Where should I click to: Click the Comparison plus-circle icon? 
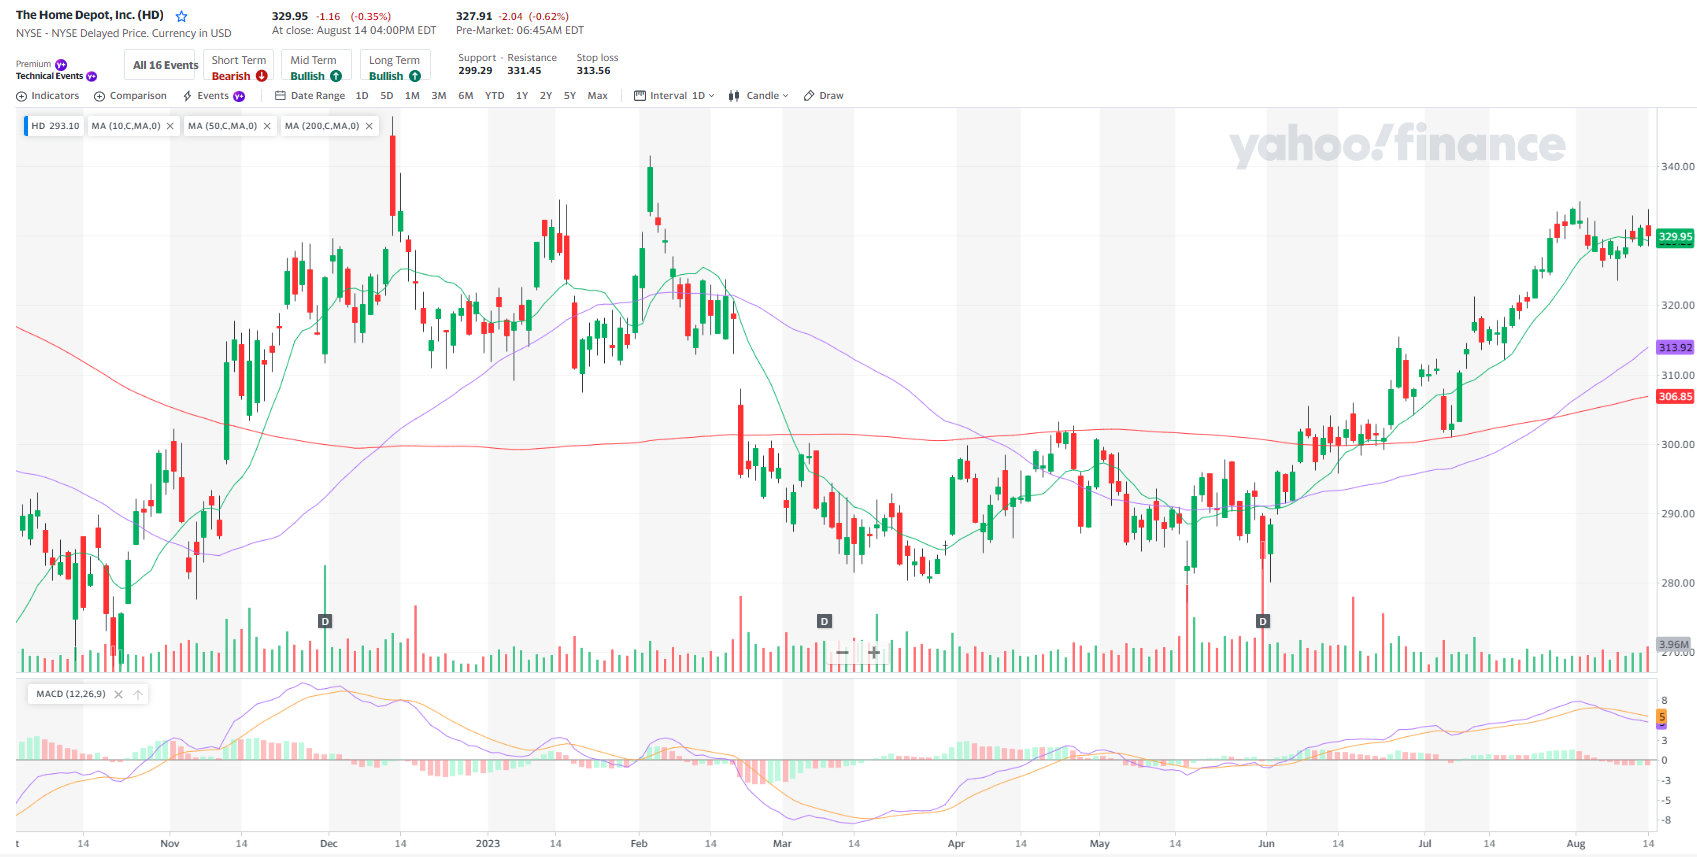click(x=100, y=96)
